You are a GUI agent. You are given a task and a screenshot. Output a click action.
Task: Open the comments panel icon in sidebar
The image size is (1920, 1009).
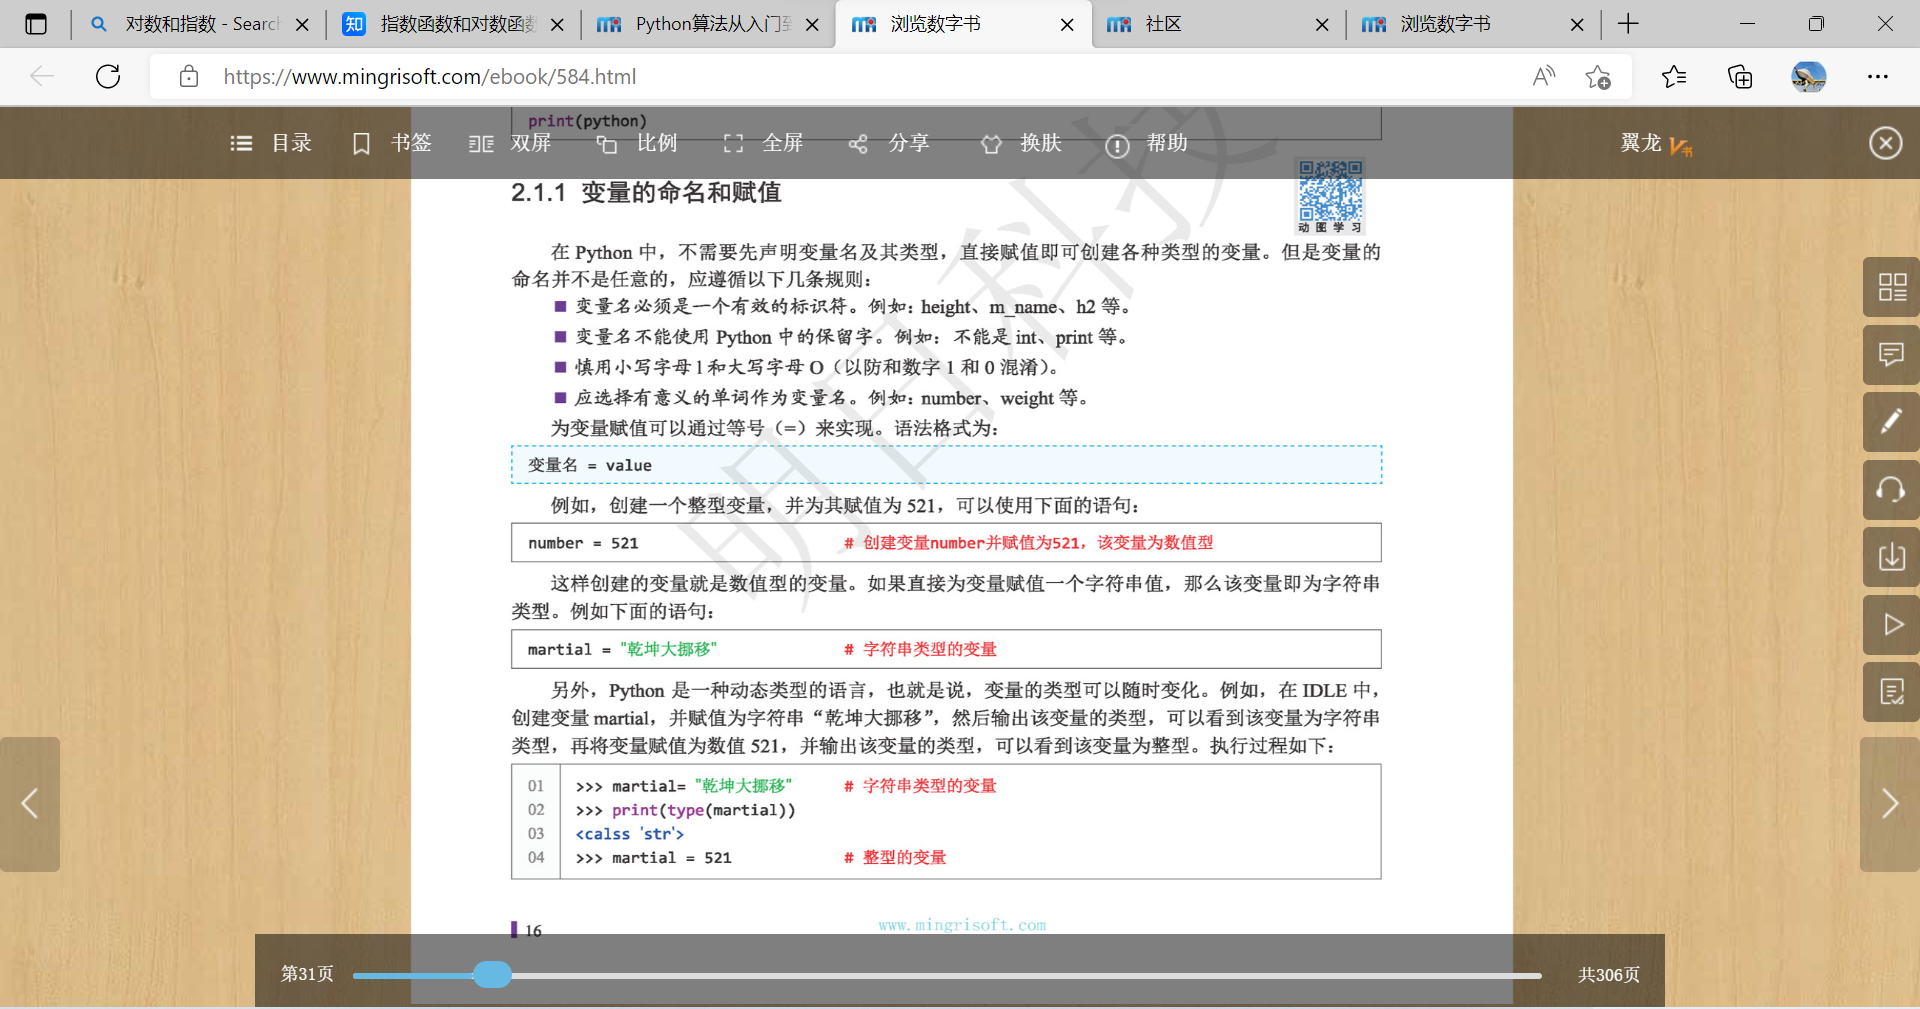click(1891, 355)
